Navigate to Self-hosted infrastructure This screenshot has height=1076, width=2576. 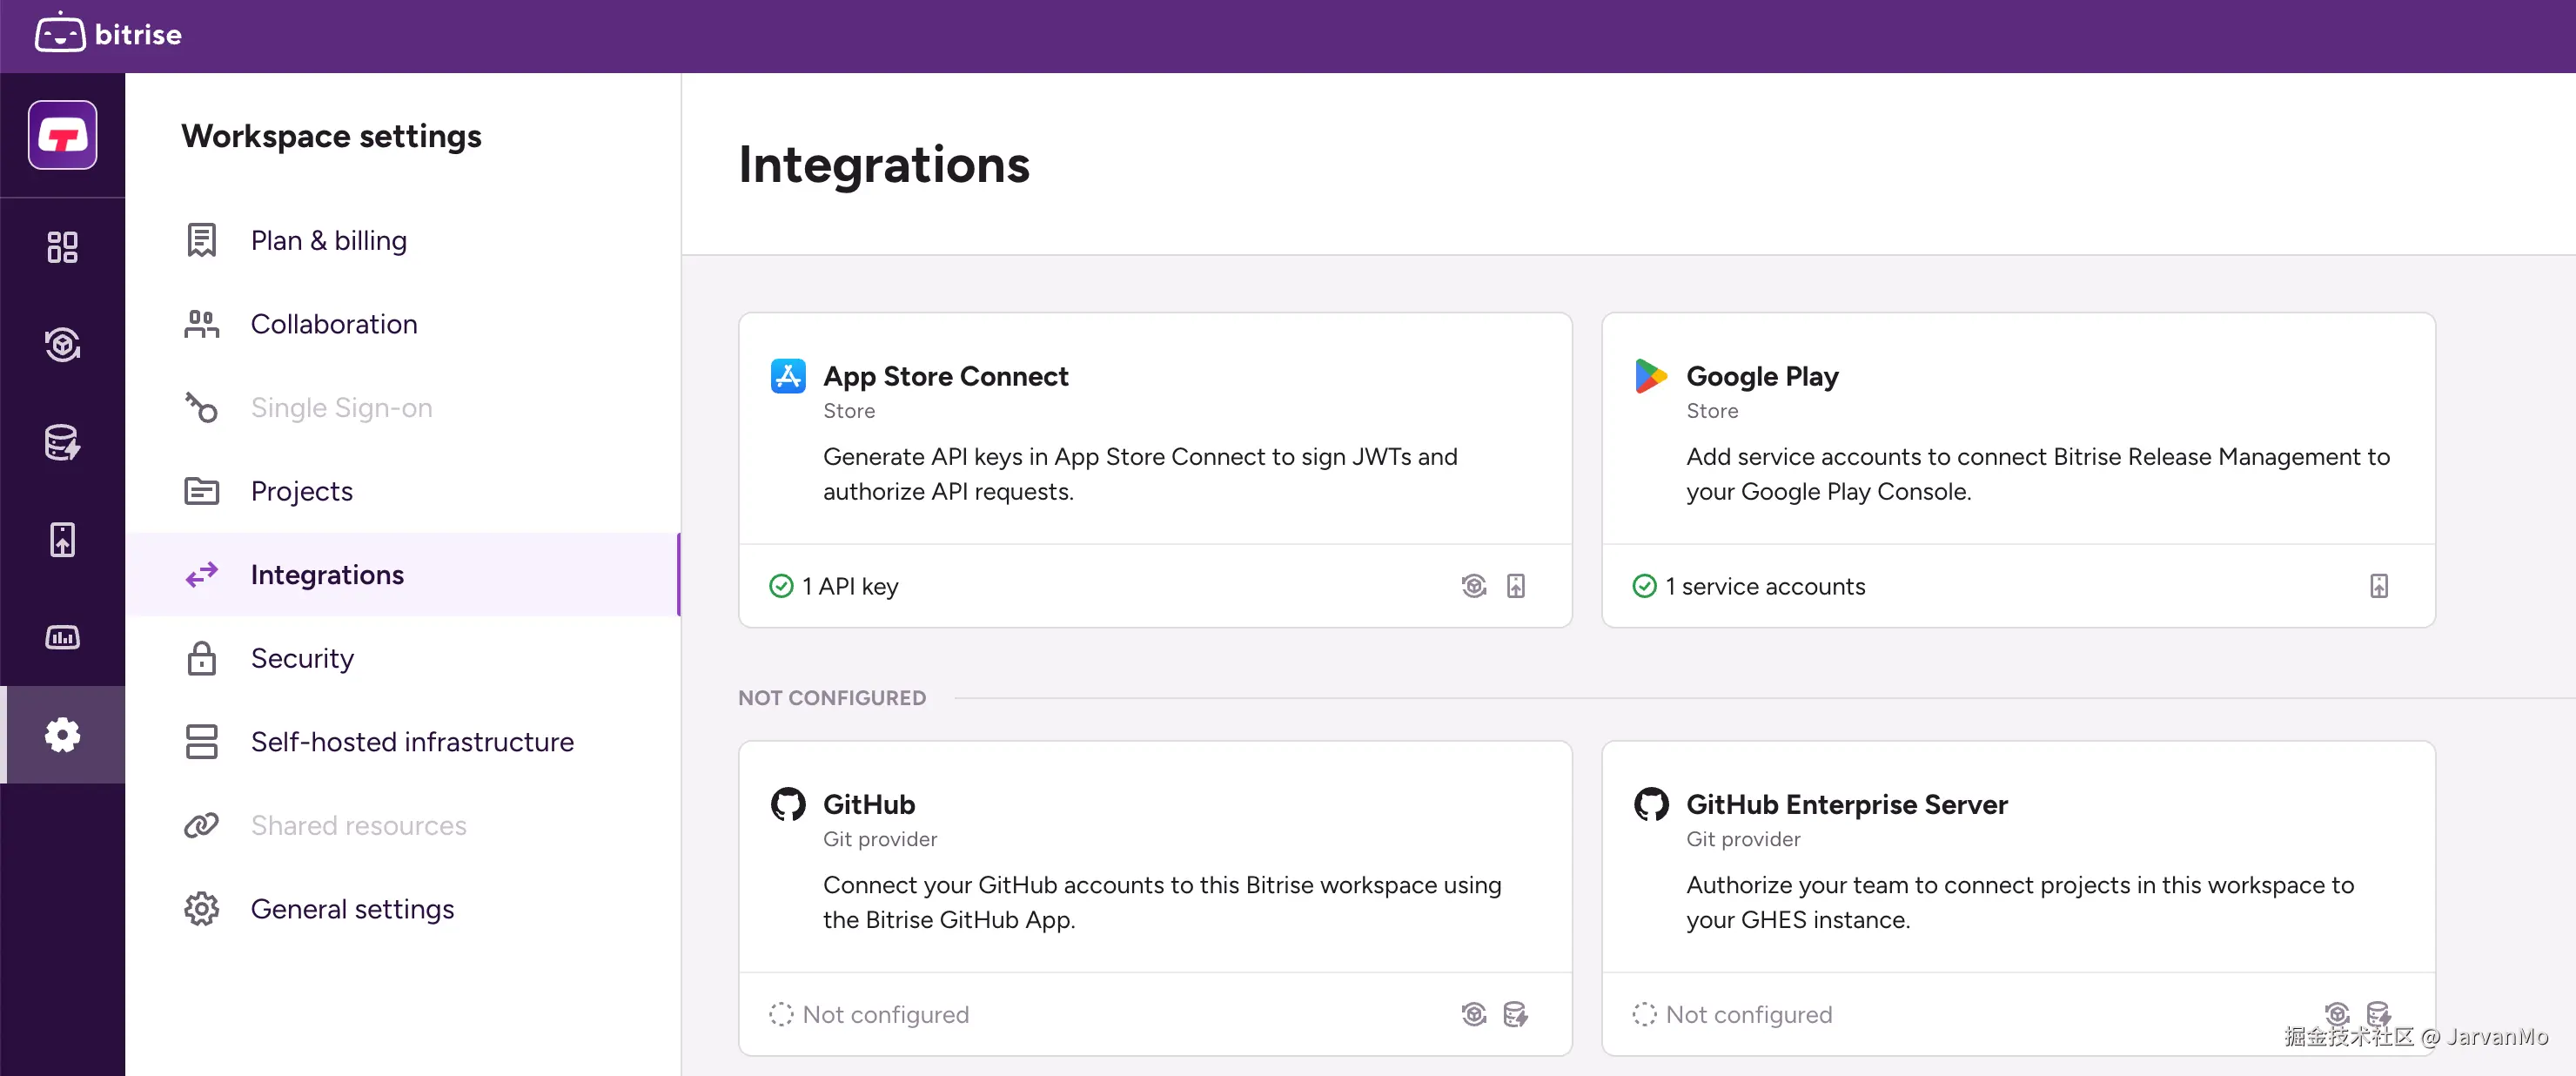(x=411, y=742)
